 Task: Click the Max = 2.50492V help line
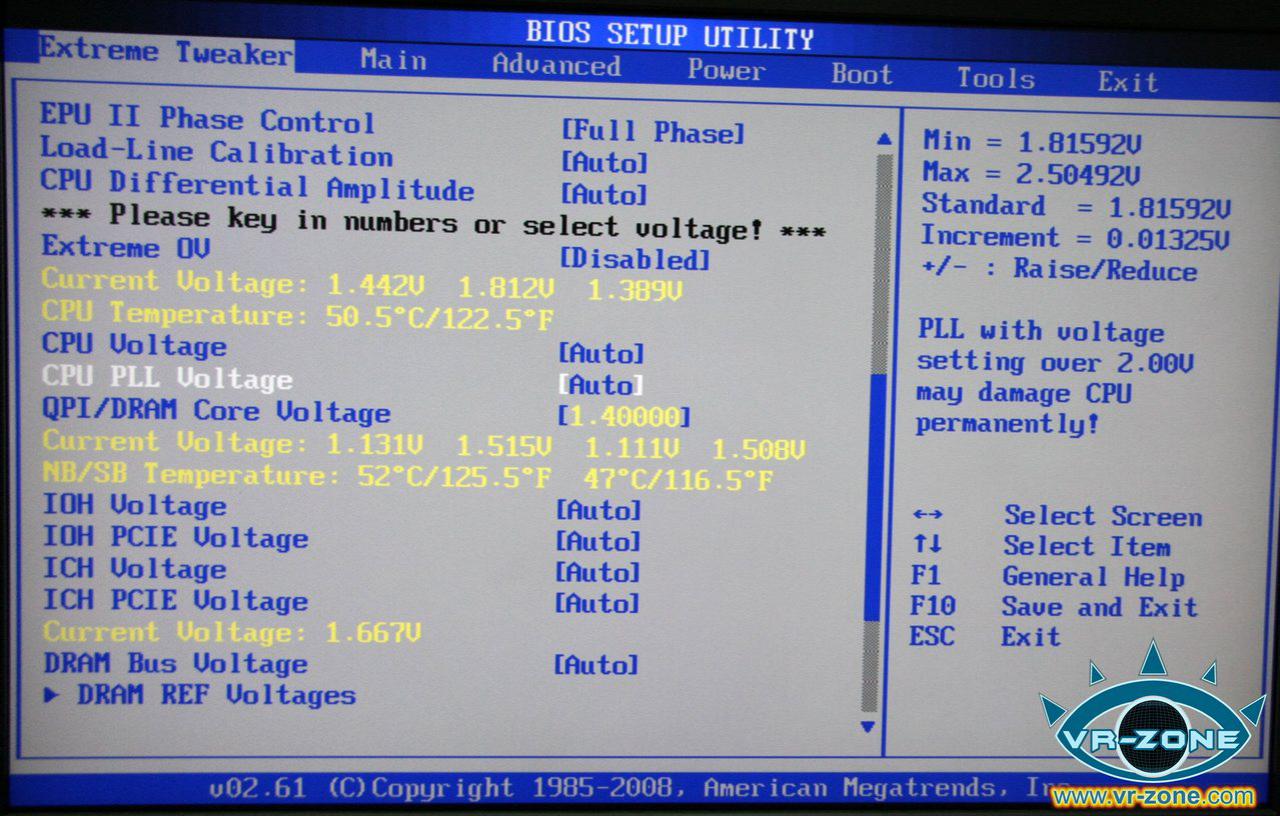pos(1031,173)
